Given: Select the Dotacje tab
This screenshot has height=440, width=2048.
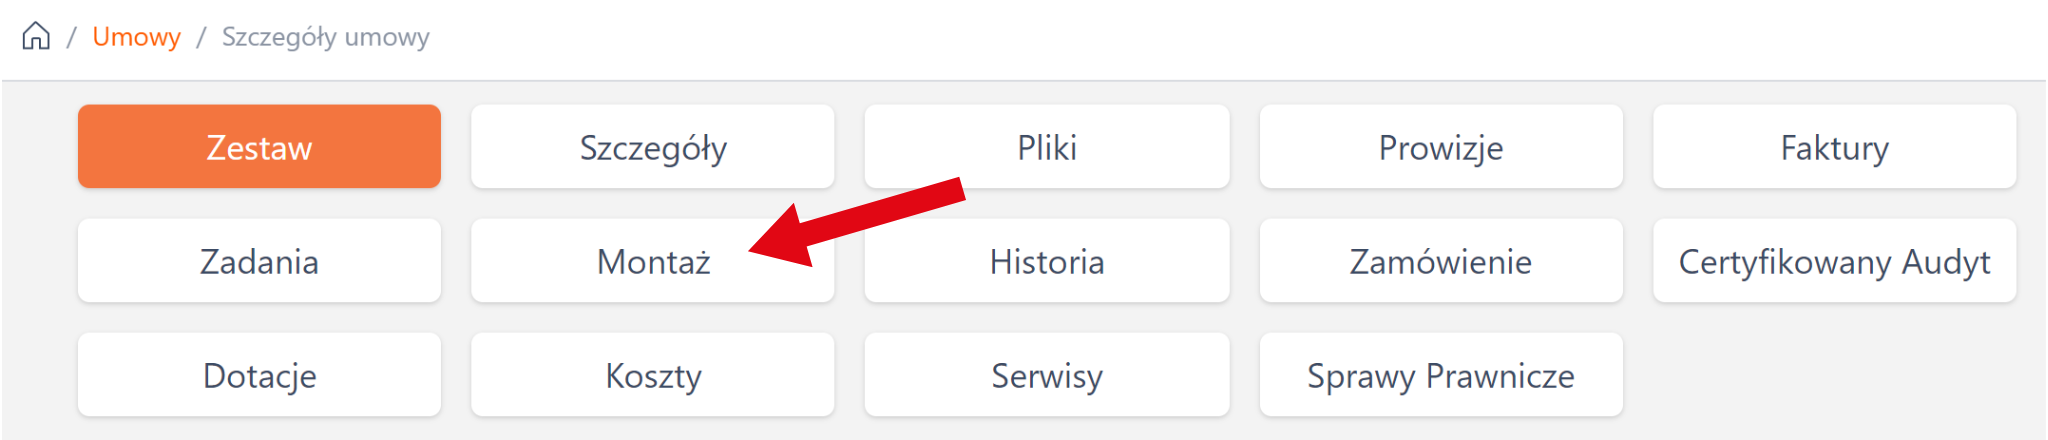Looking at the screenshot, I should pyautogui.click(x=259, y=375).
